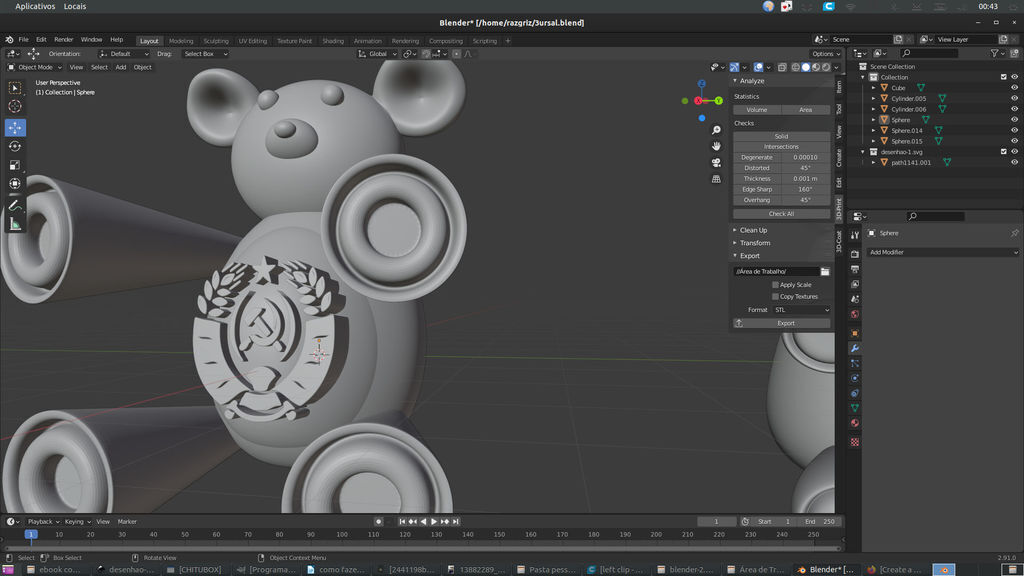Activate the Rotate tool
Screen dimensions: 1024x576
(x=14, y=146)
